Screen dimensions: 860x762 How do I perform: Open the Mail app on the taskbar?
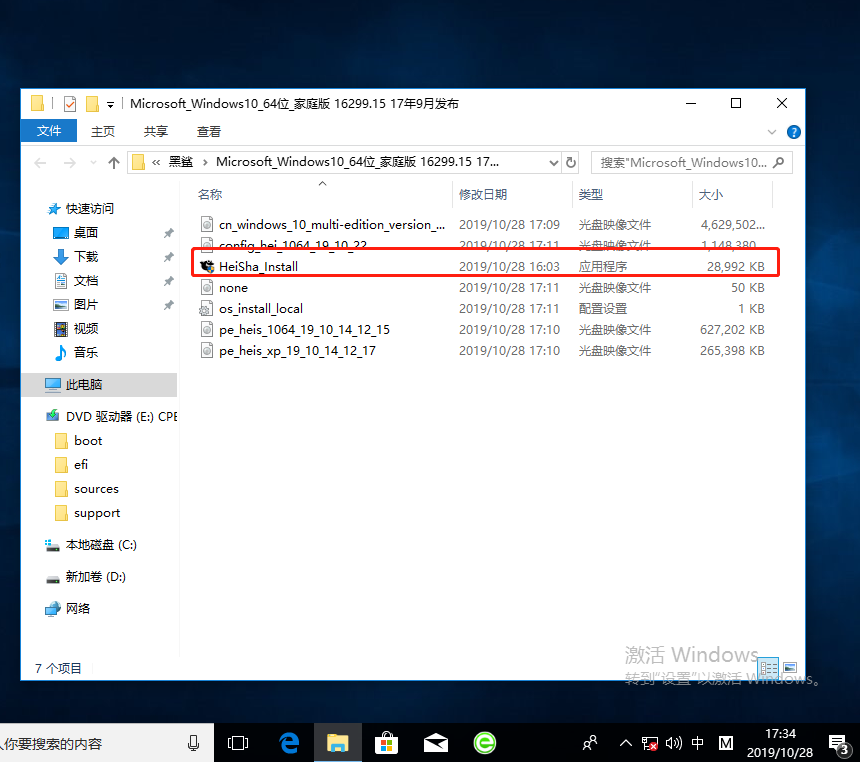435,742
